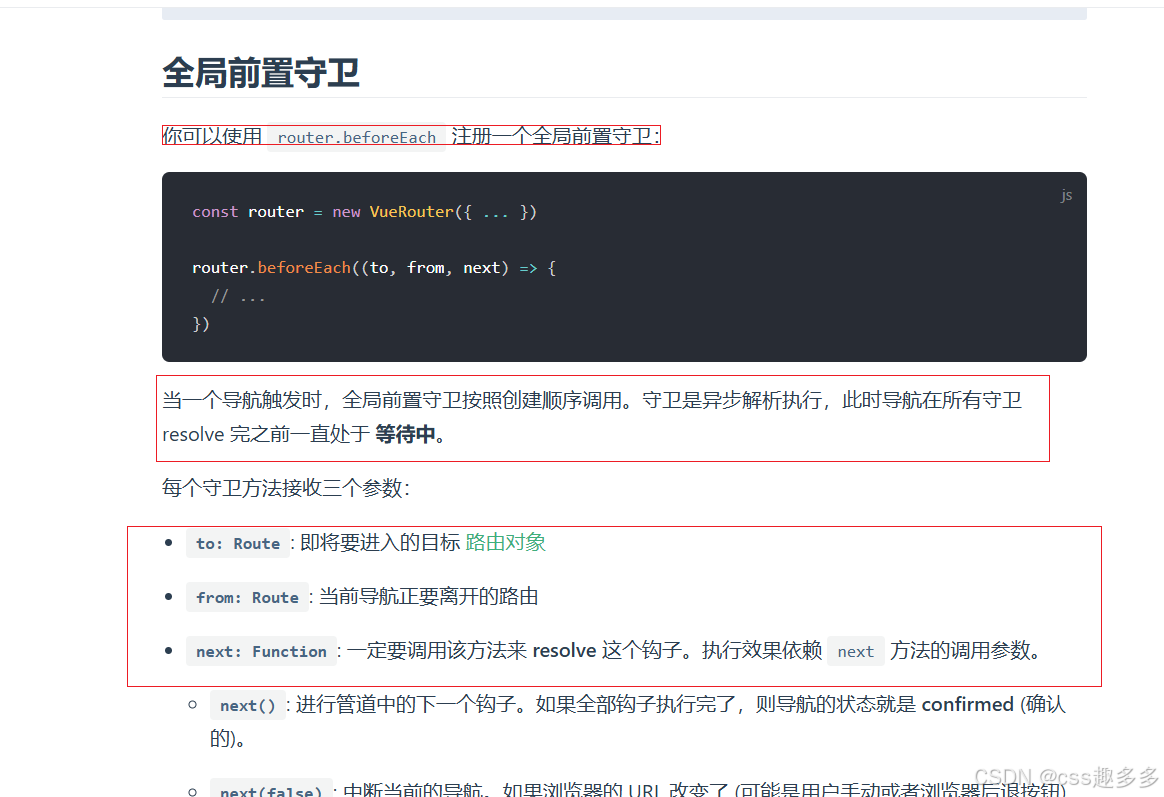Open the 路由对象 green link
The width and height of the screenshot is (1164, 797).
[506, 542]
